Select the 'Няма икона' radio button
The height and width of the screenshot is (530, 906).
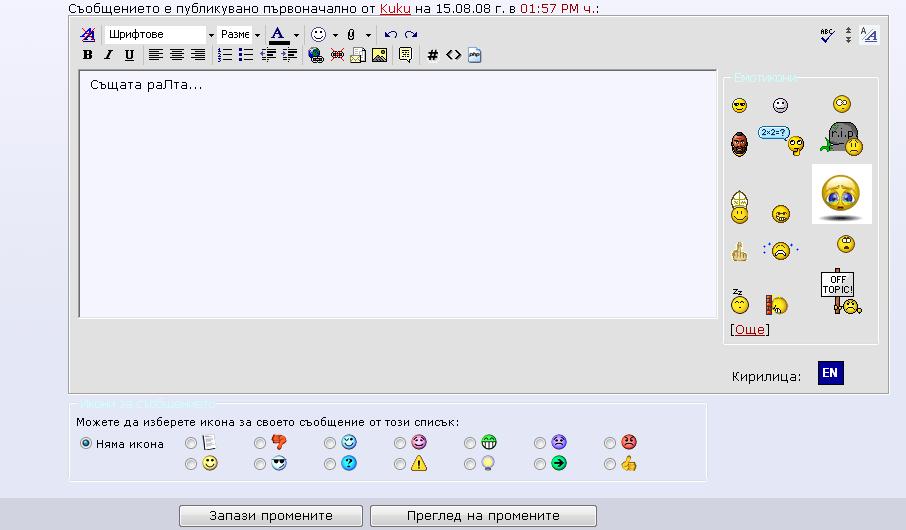(x=85, y=443)
